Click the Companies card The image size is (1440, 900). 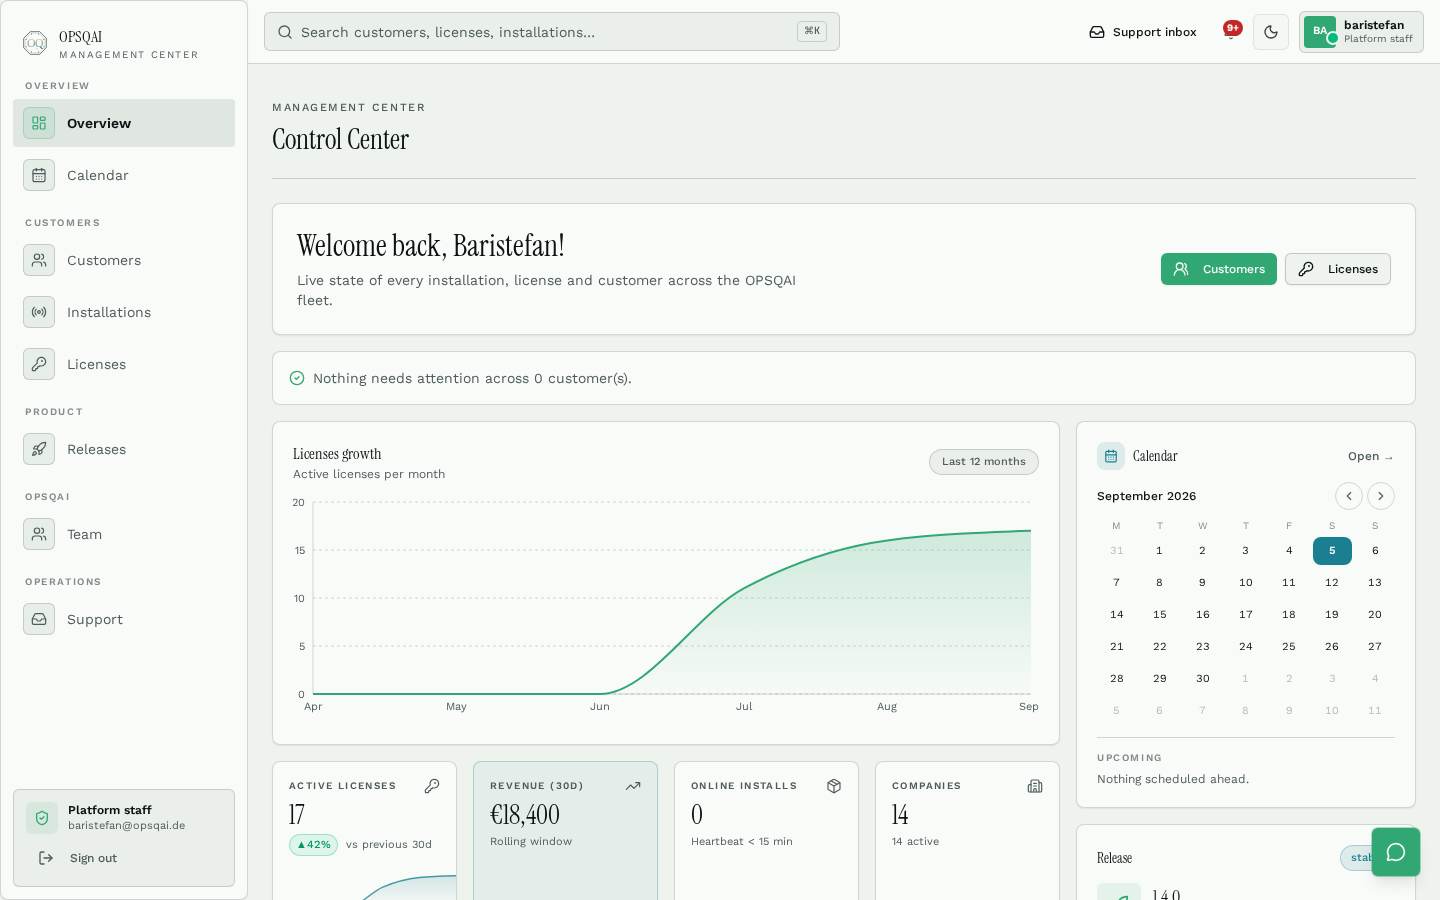(x=967, y=831)
